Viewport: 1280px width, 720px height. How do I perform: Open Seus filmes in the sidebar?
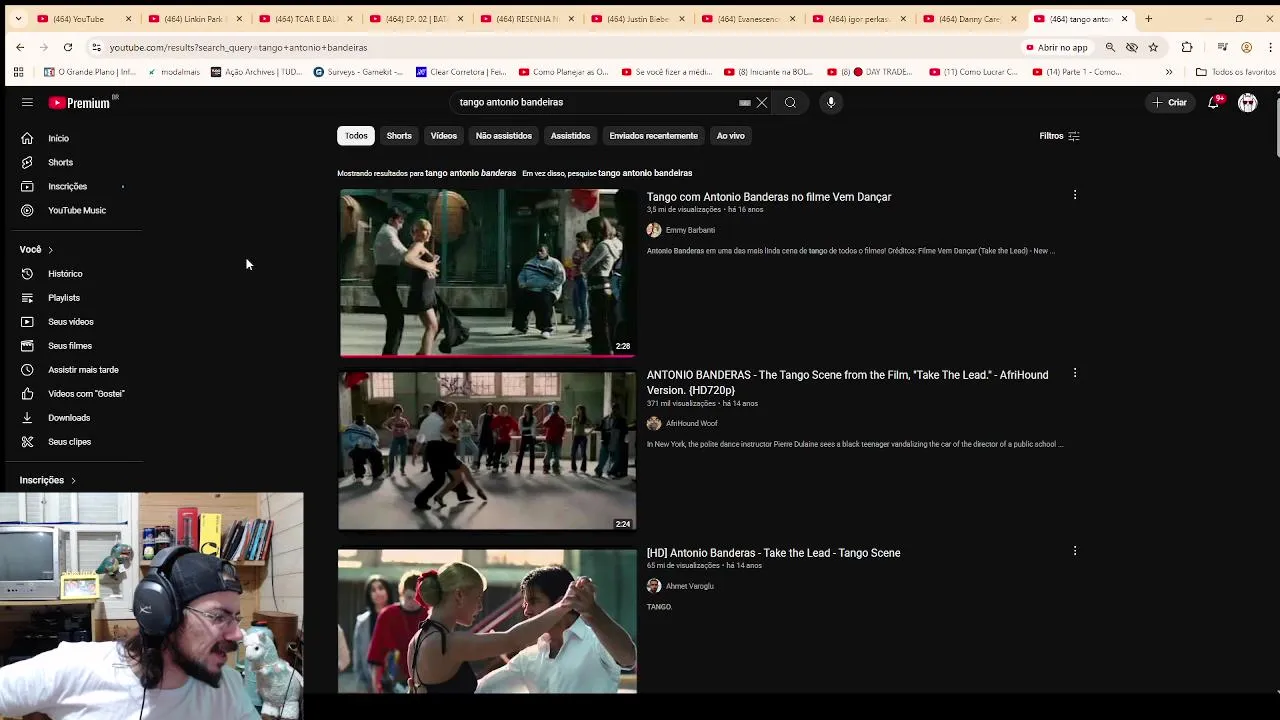[72, 345]
